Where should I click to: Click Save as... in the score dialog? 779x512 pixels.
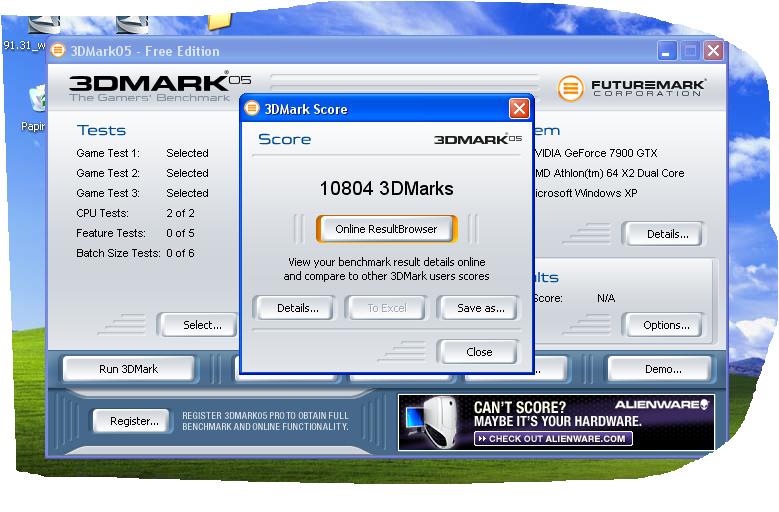[480, 308]
